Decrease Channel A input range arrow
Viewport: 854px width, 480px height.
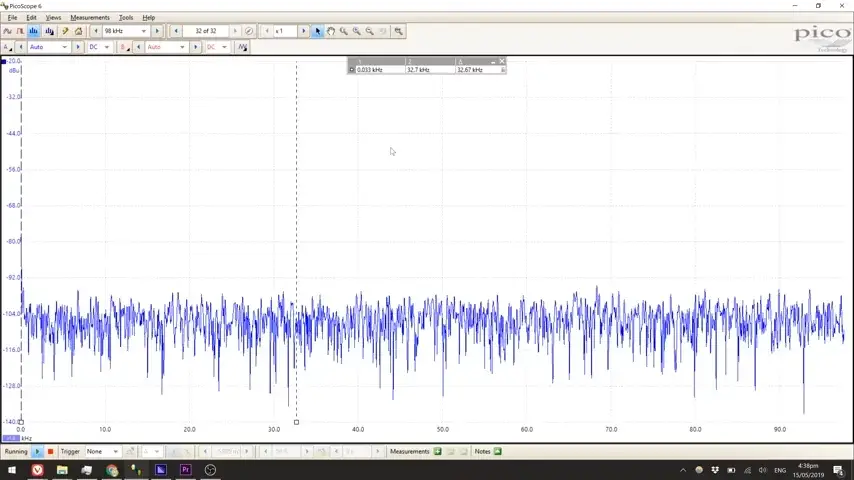click(x=21, y=47)
